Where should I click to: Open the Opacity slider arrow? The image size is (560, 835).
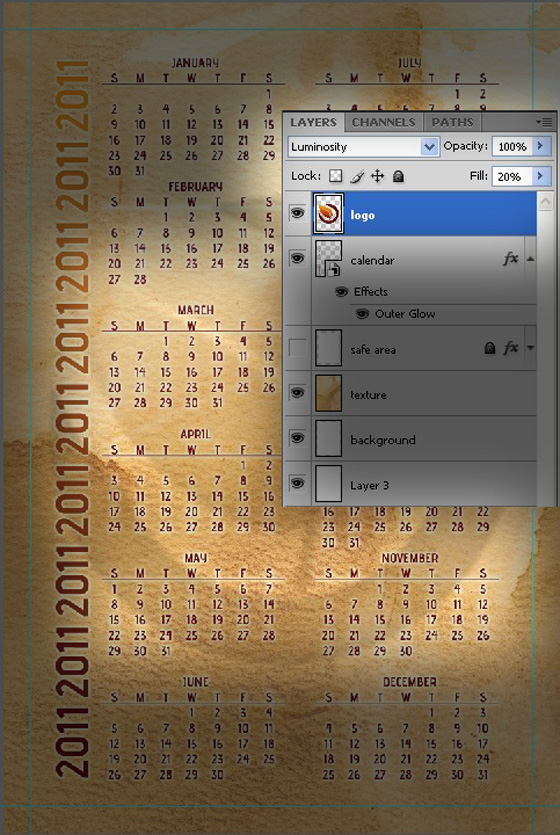point(541,146)
